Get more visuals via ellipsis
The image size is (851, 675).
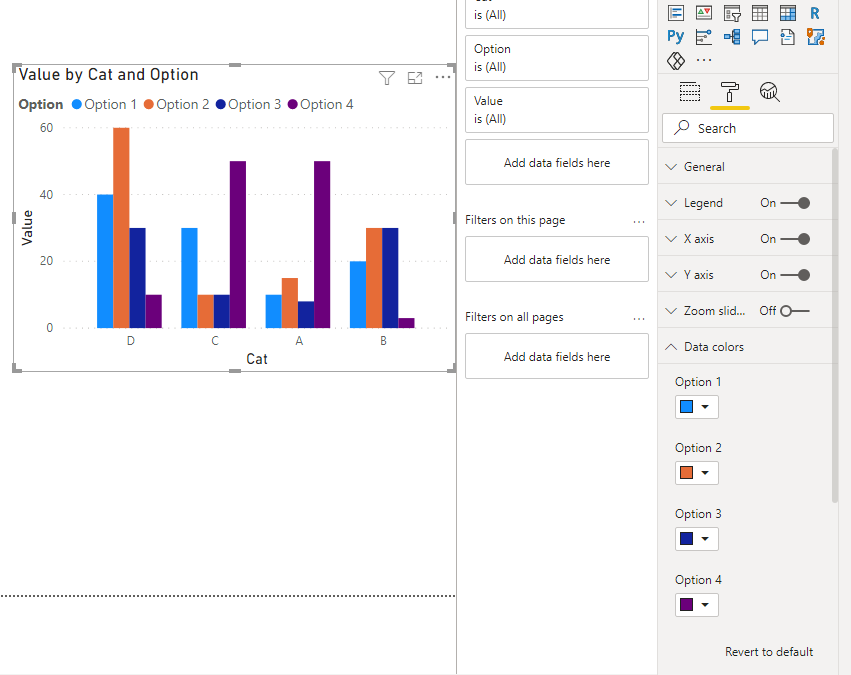tap(704, 60)
